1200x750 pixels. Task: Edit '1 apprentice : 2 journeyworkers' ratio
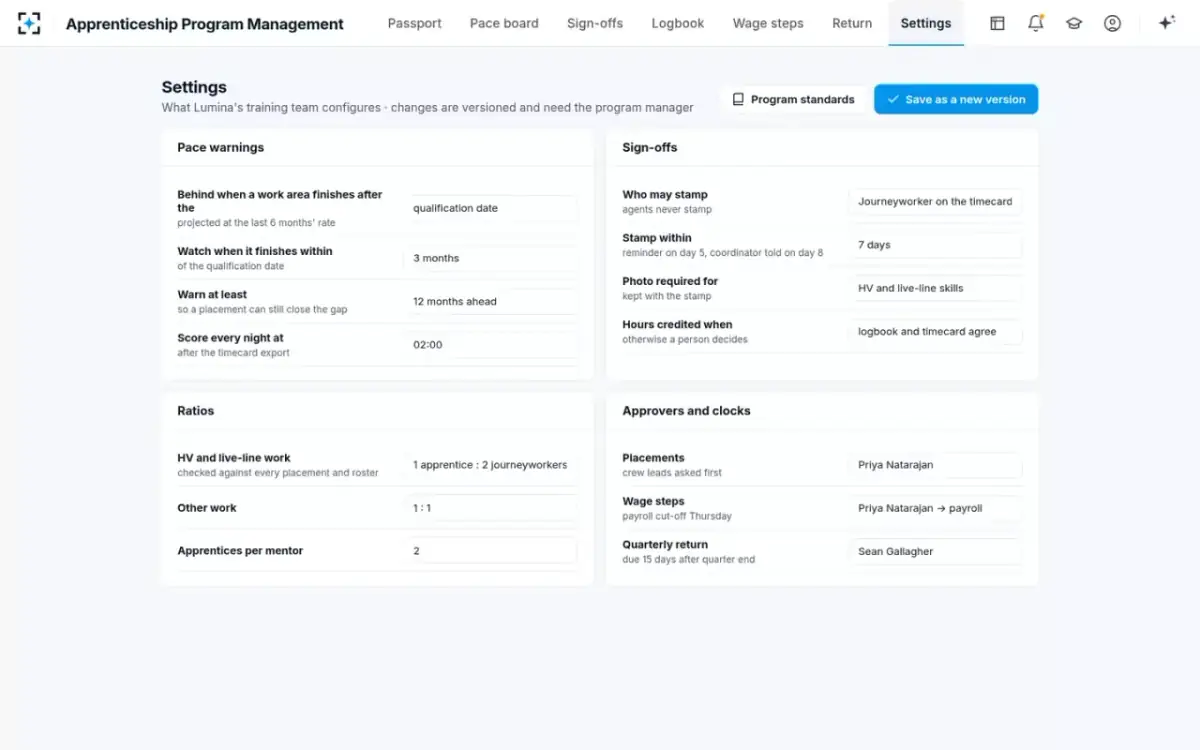point(491,465)
